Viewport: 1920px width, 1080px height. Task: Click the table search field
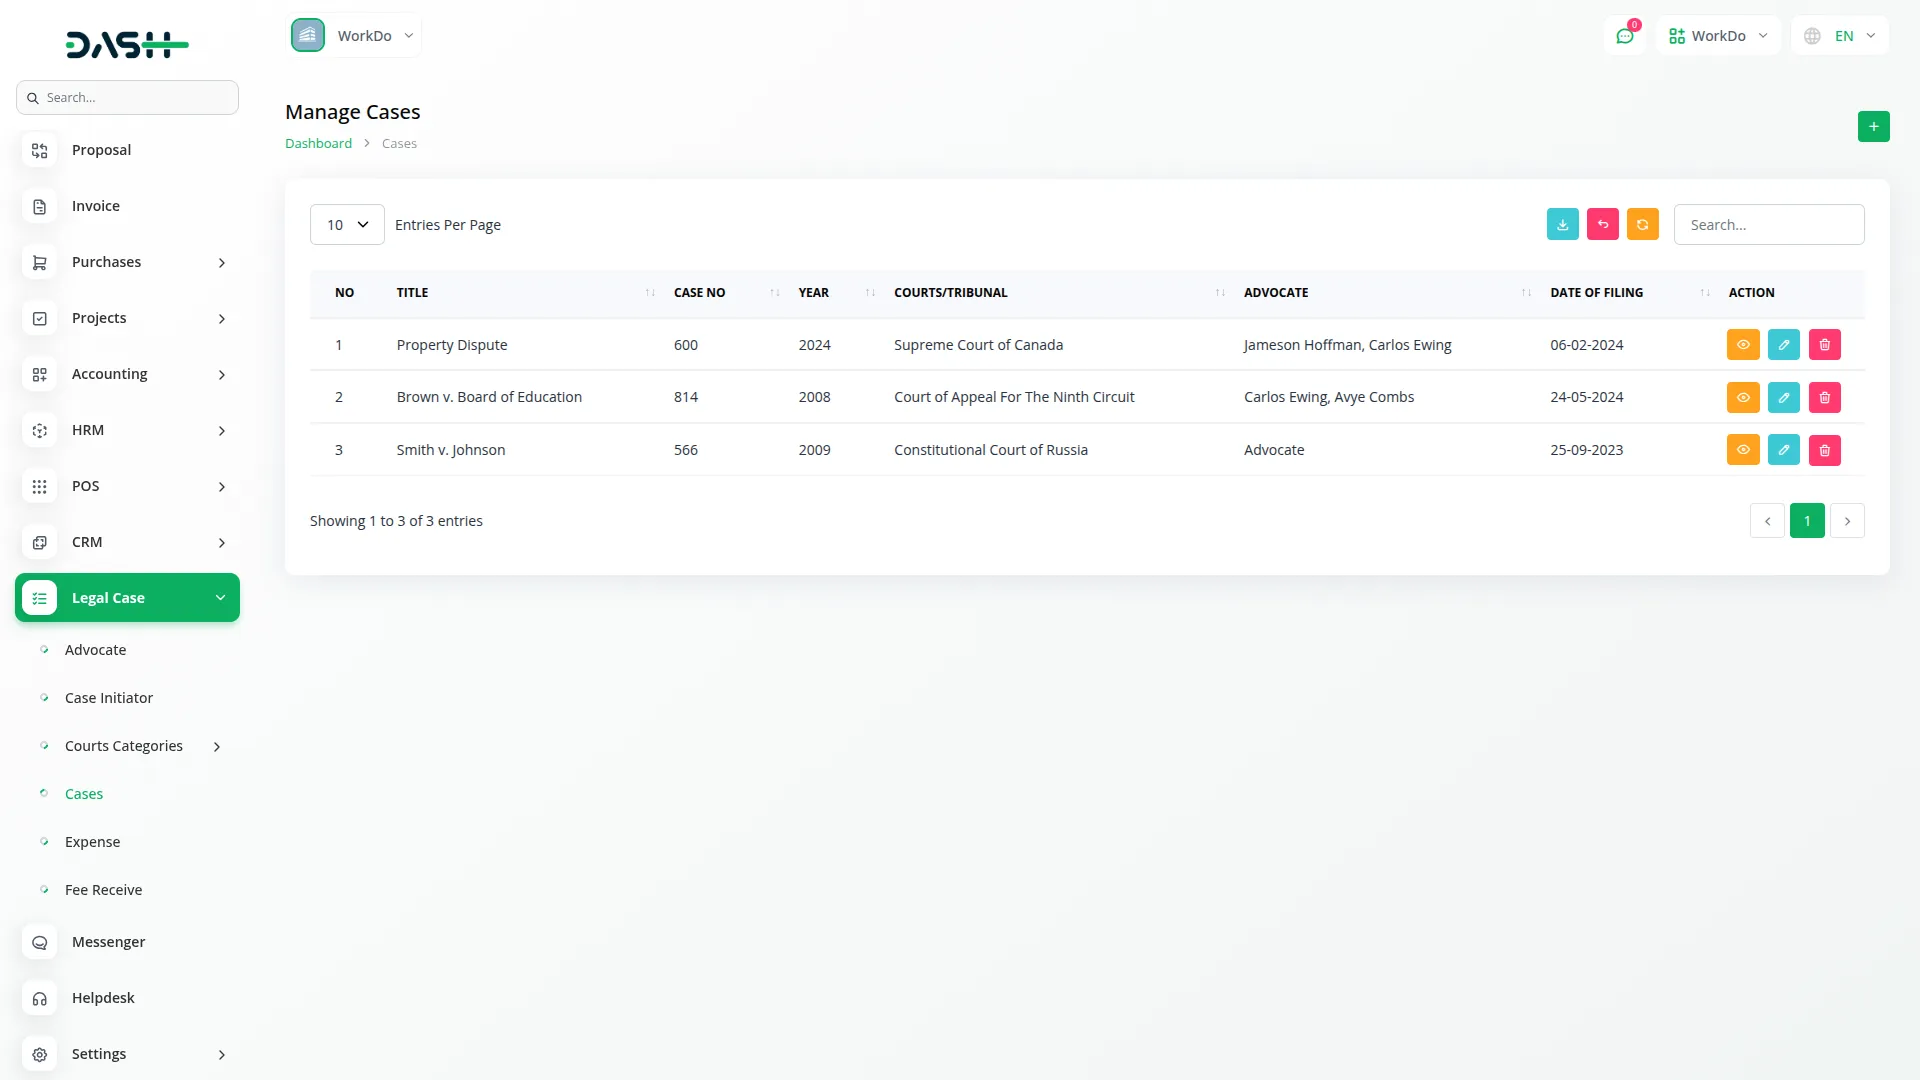(1769, 224)
